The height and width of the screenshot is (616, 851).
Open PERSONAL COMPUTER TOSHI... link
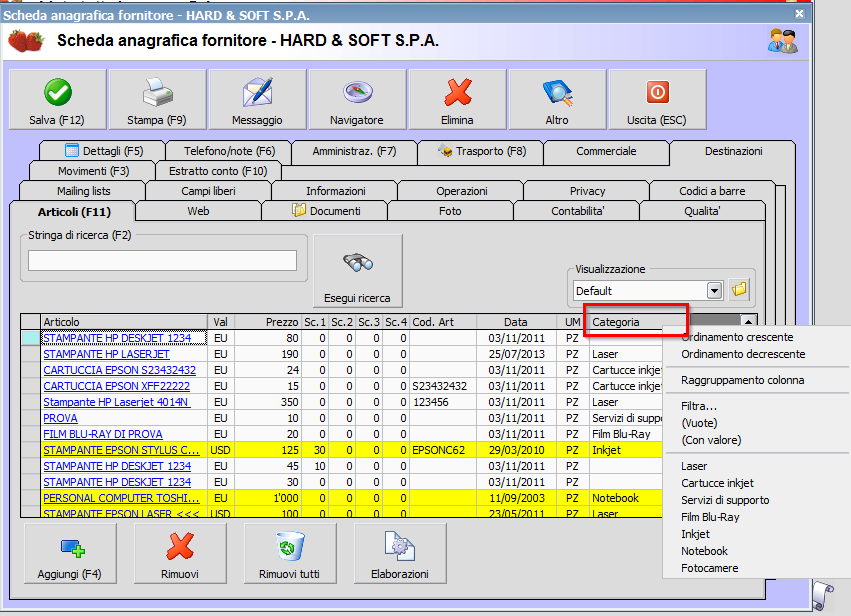pos(121,498)
